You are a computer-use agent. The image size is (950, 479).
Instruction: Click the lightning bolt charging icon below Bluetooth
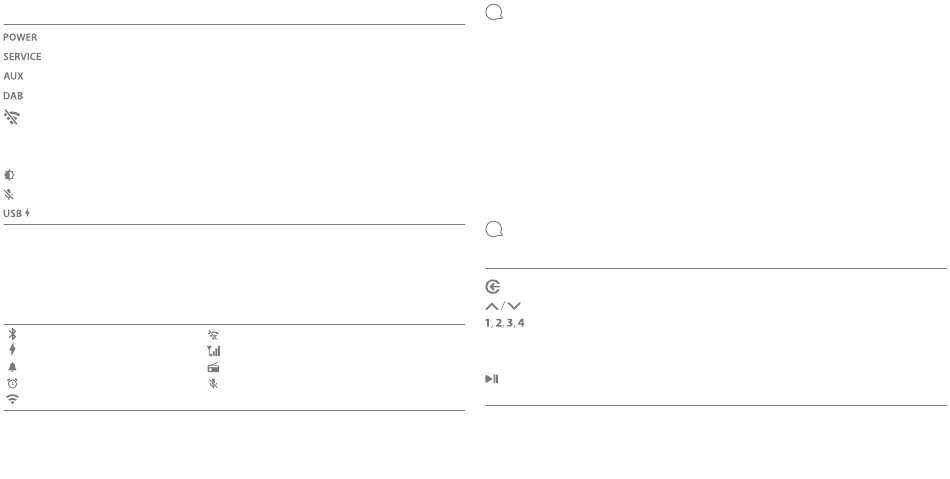click(12, 349)
